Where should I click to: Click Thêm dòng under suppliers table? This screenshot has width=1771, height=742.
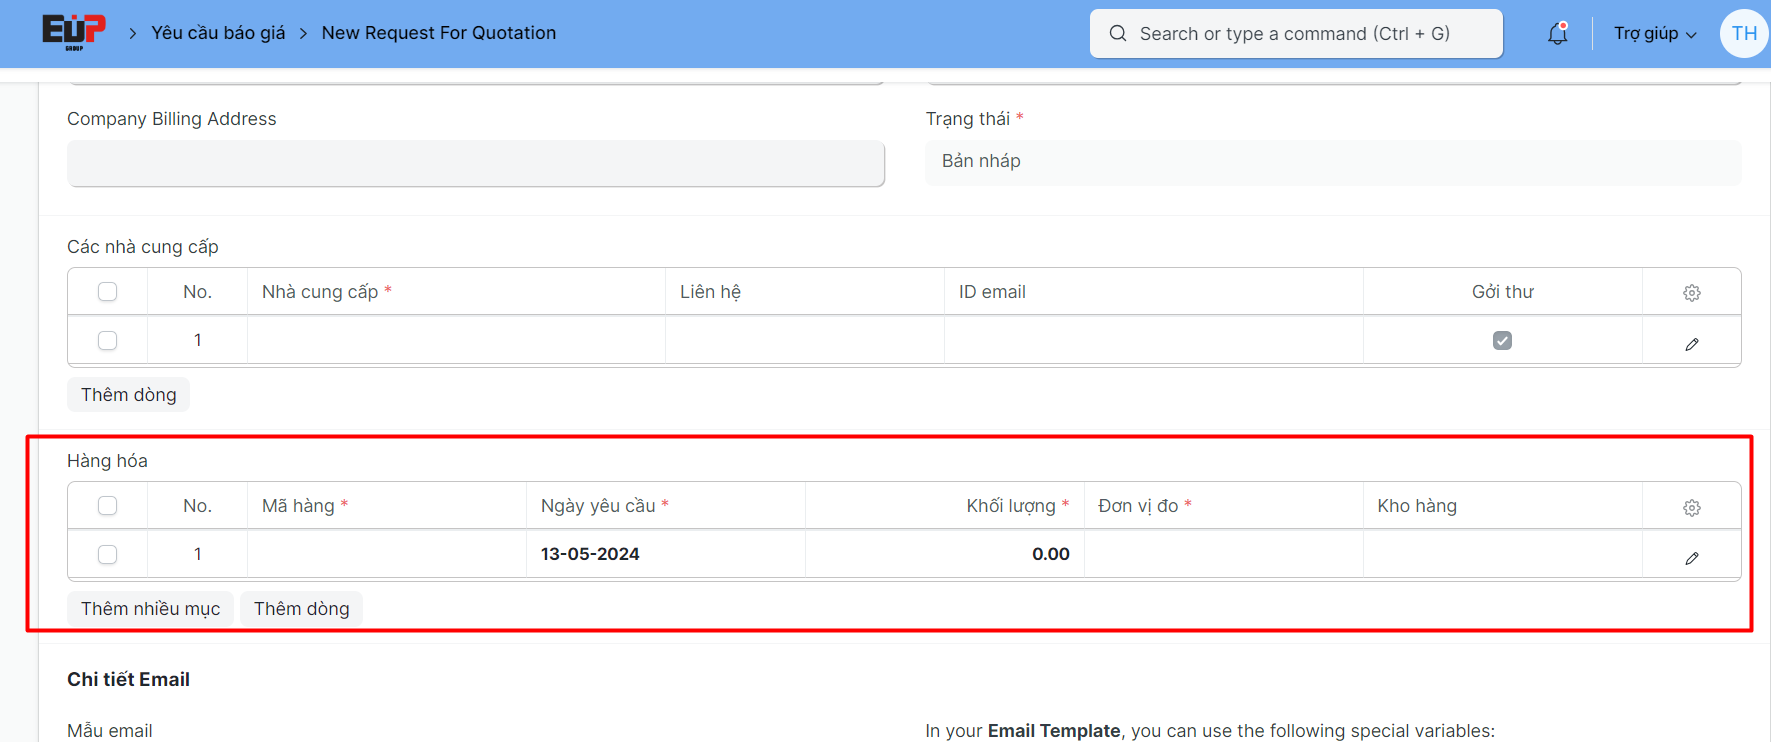pos(128,395)
